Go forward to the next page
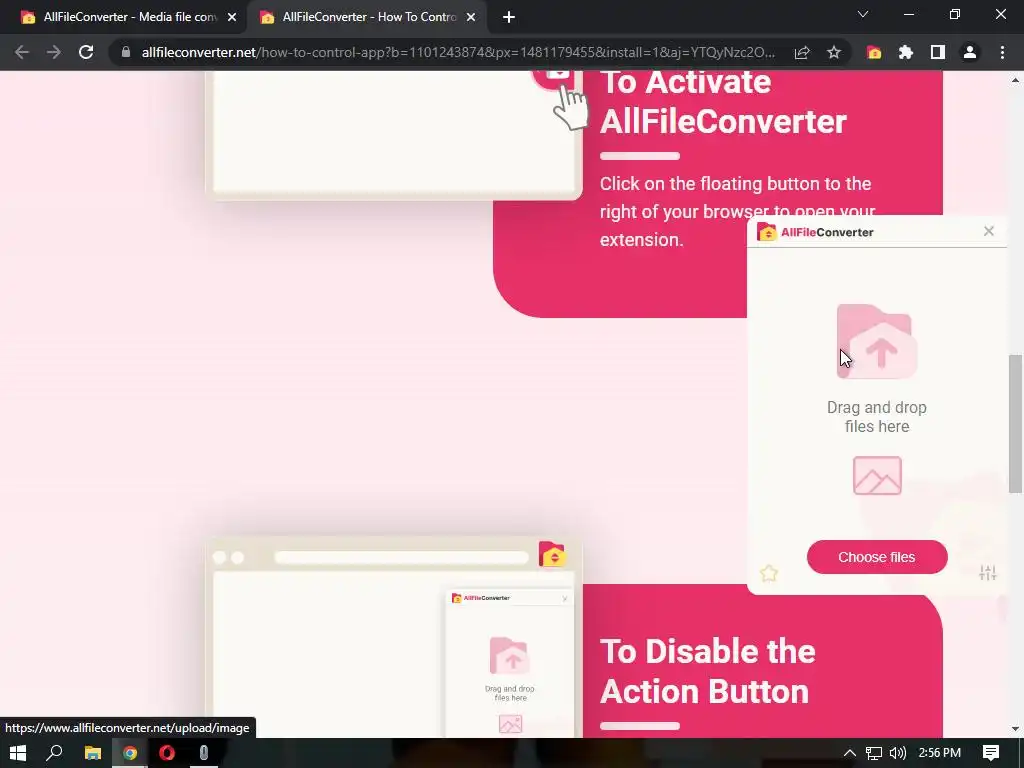 pyautogui.click(x=54, y=52)
